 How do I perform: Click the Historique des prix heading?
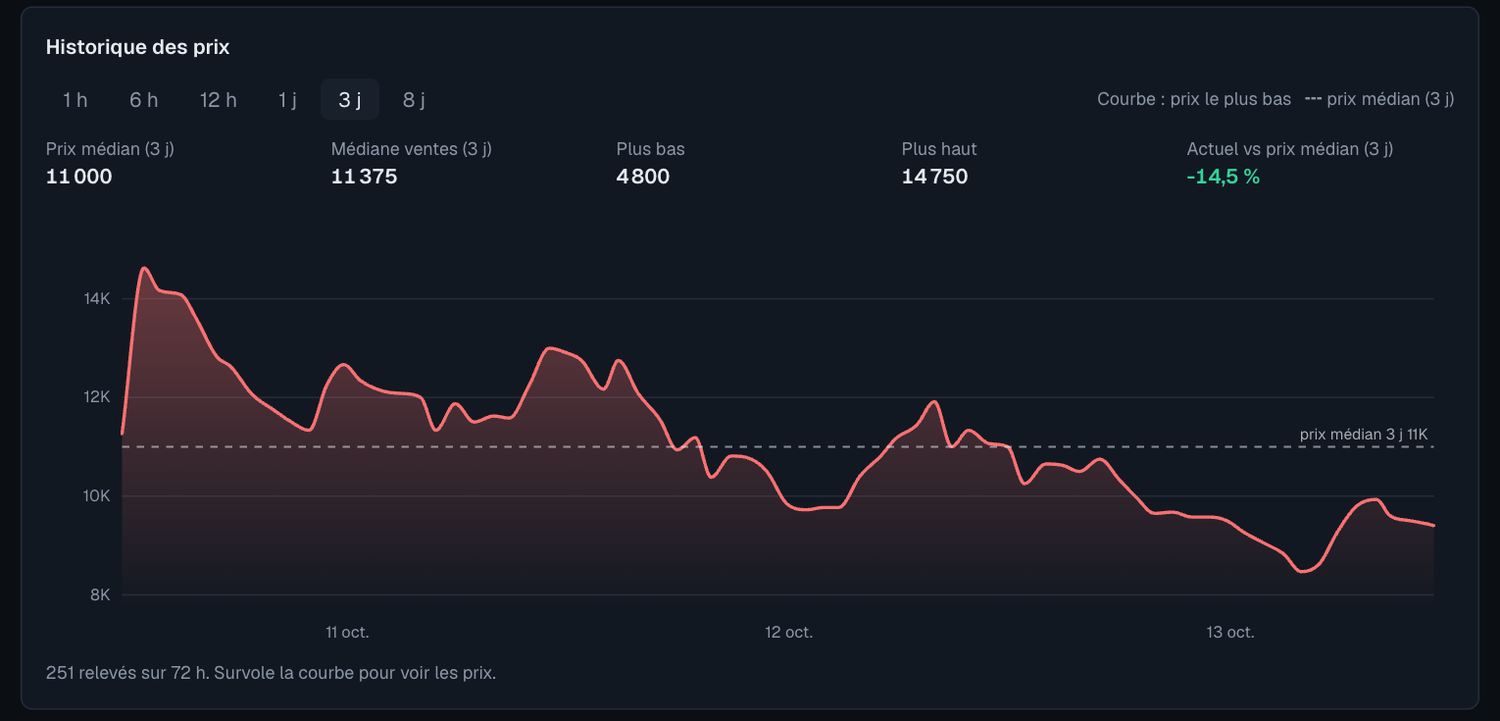pos(138,47)
